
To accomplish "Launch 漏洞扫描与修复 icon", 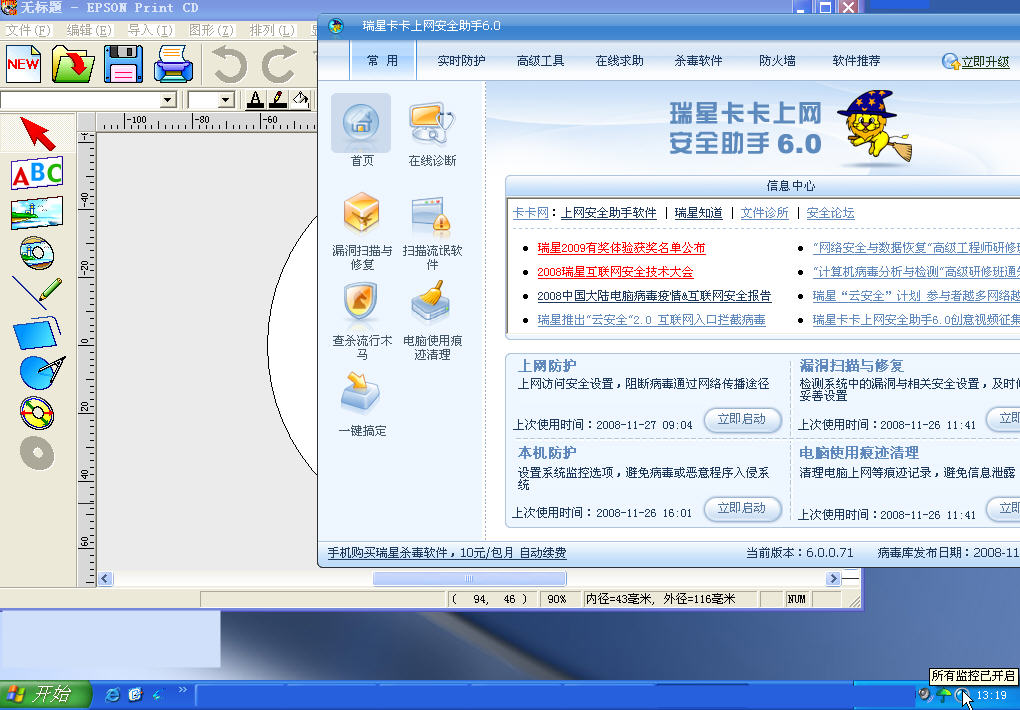I will pos(362,231).
